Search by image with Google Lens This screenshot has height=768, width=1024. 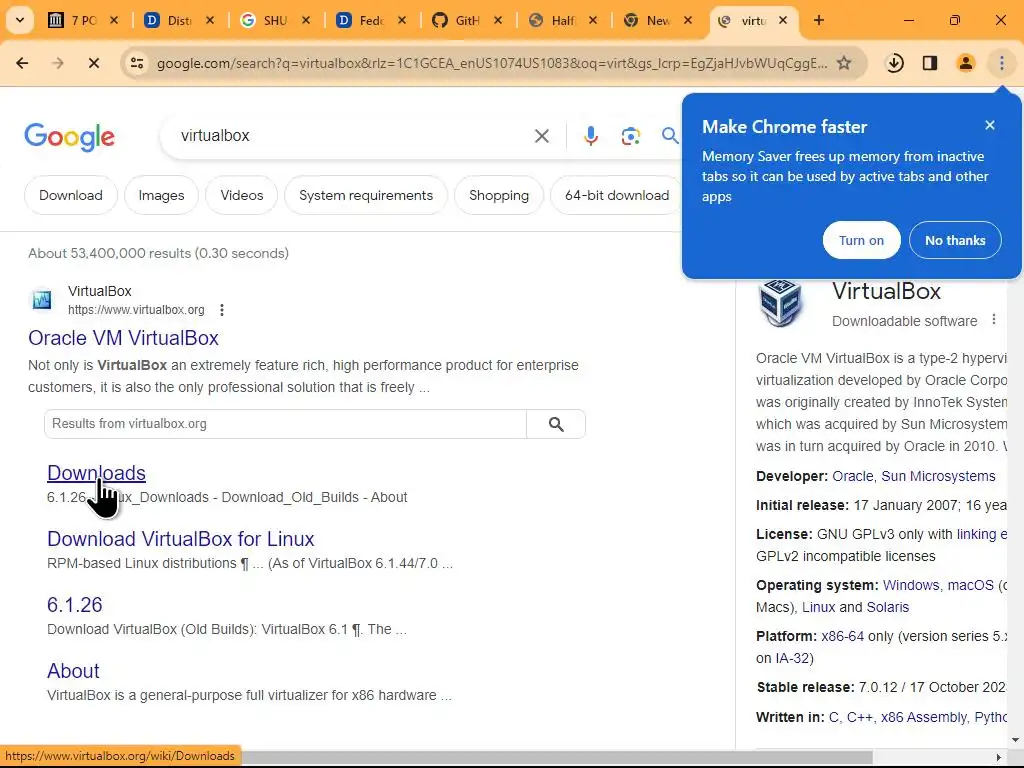pos(630,136)
